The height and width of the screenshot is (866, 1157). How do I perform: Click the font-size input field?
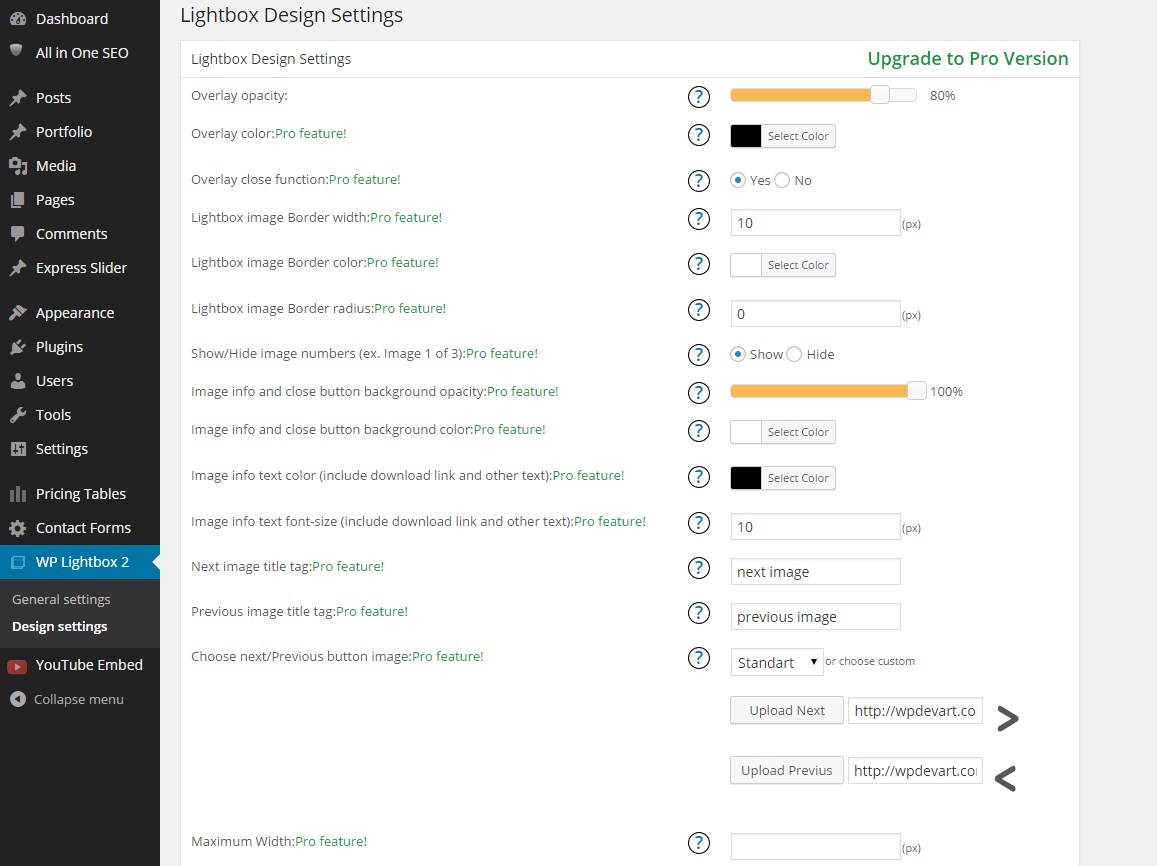pos(815,527)
